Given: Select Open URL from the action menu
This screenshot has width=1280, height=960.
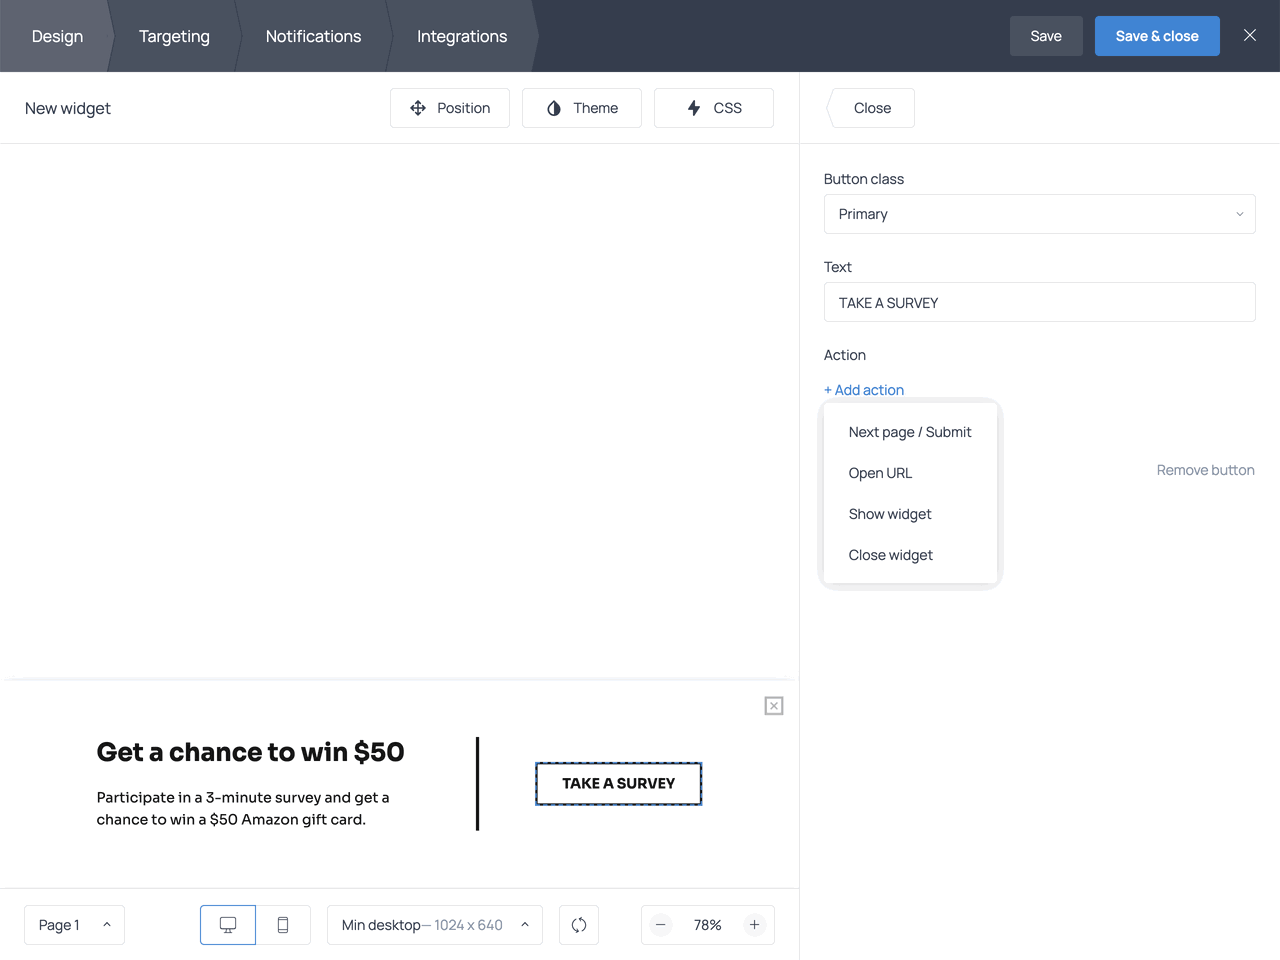Looking at the screenshot, I should coord(880,473).
